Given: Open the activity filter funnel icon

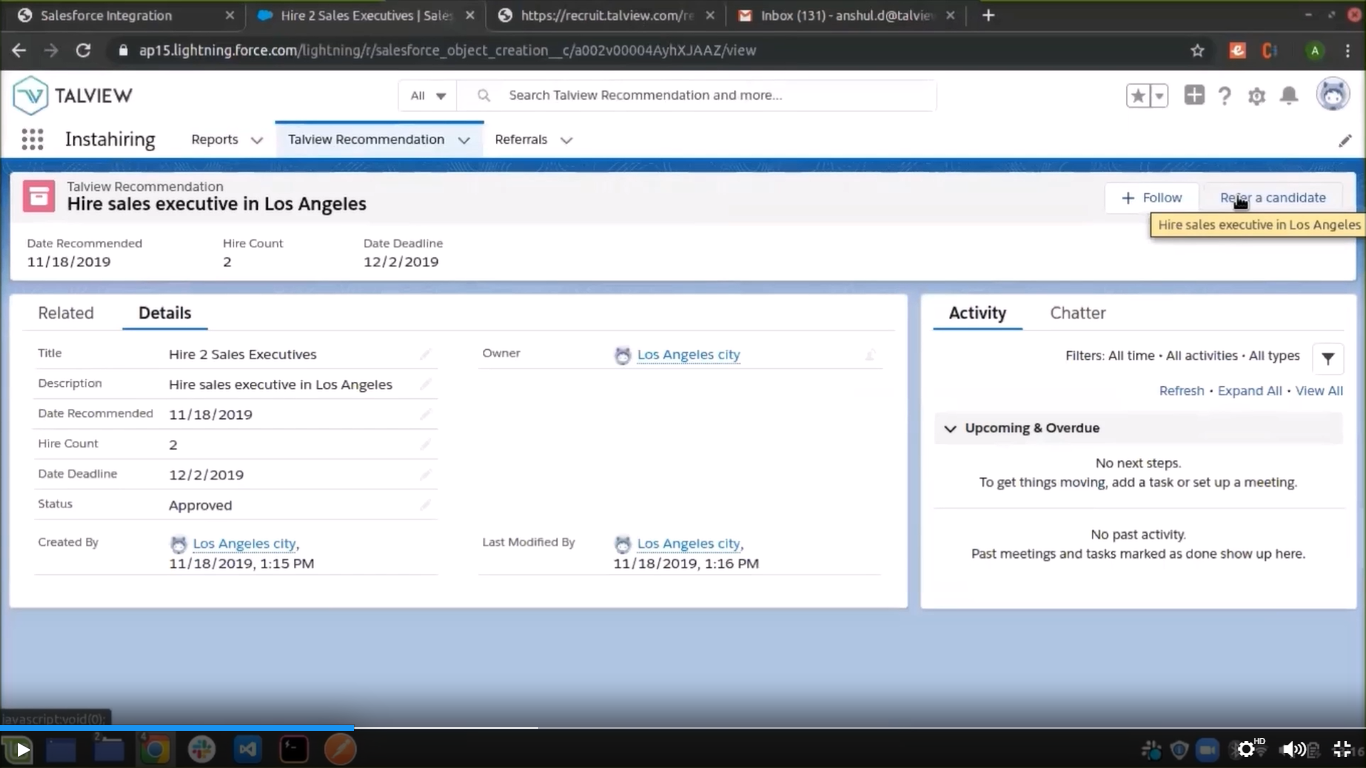Looking at the screenshot, I should (x=1328, y=358).
